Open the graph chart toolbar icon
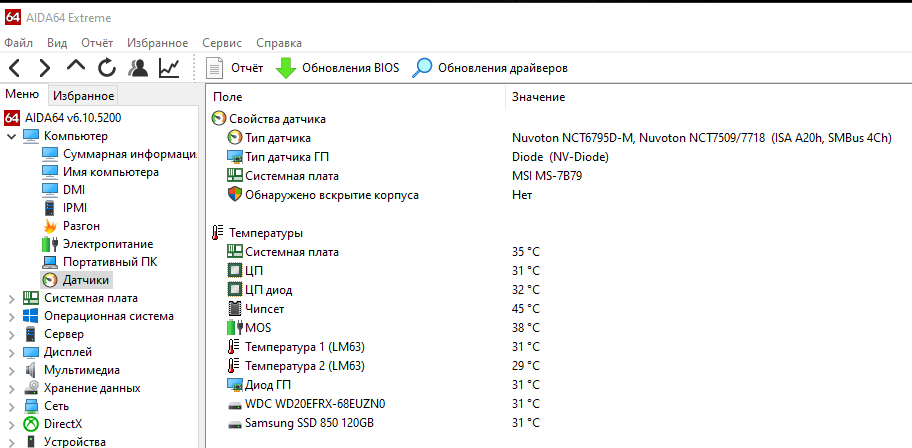 point(169,68)
